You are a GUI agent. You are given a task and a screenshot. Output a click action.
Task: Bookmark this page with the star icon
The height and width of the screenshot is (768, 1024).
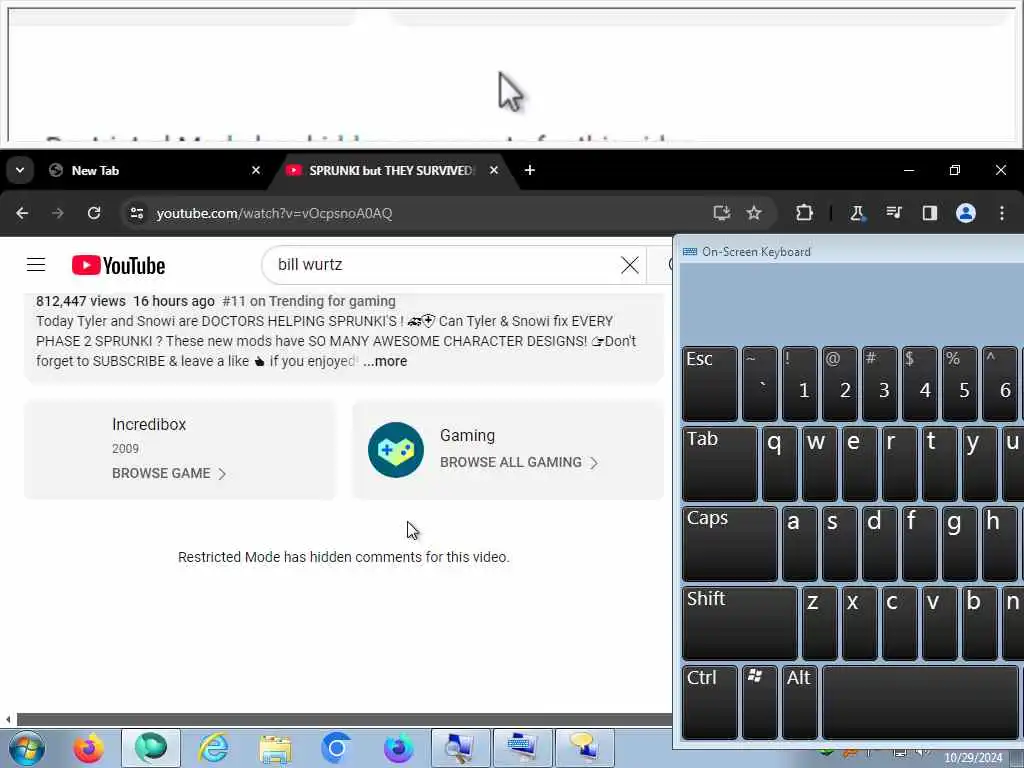pos(754,213)
